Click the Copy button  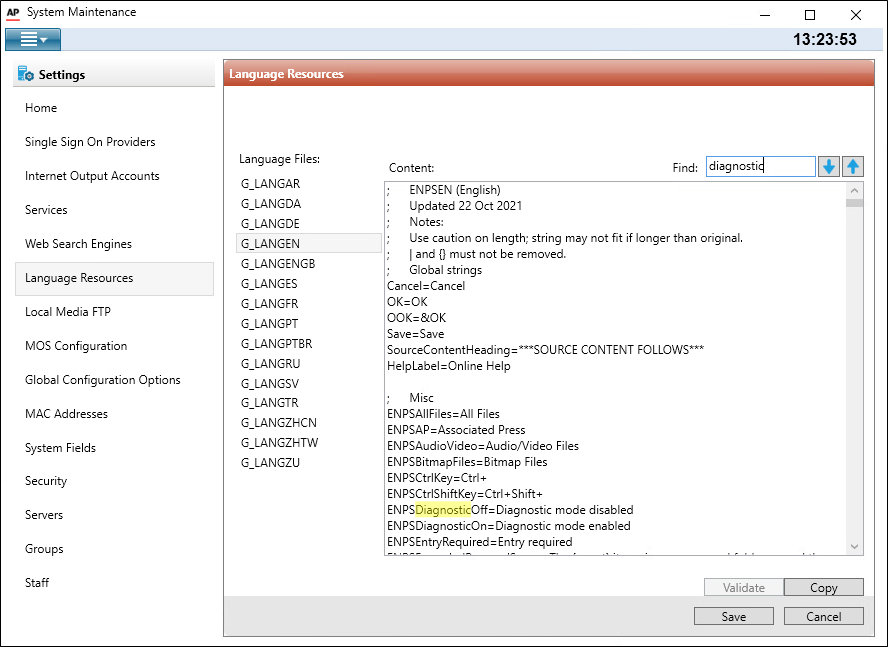click(x=823, y=588)
